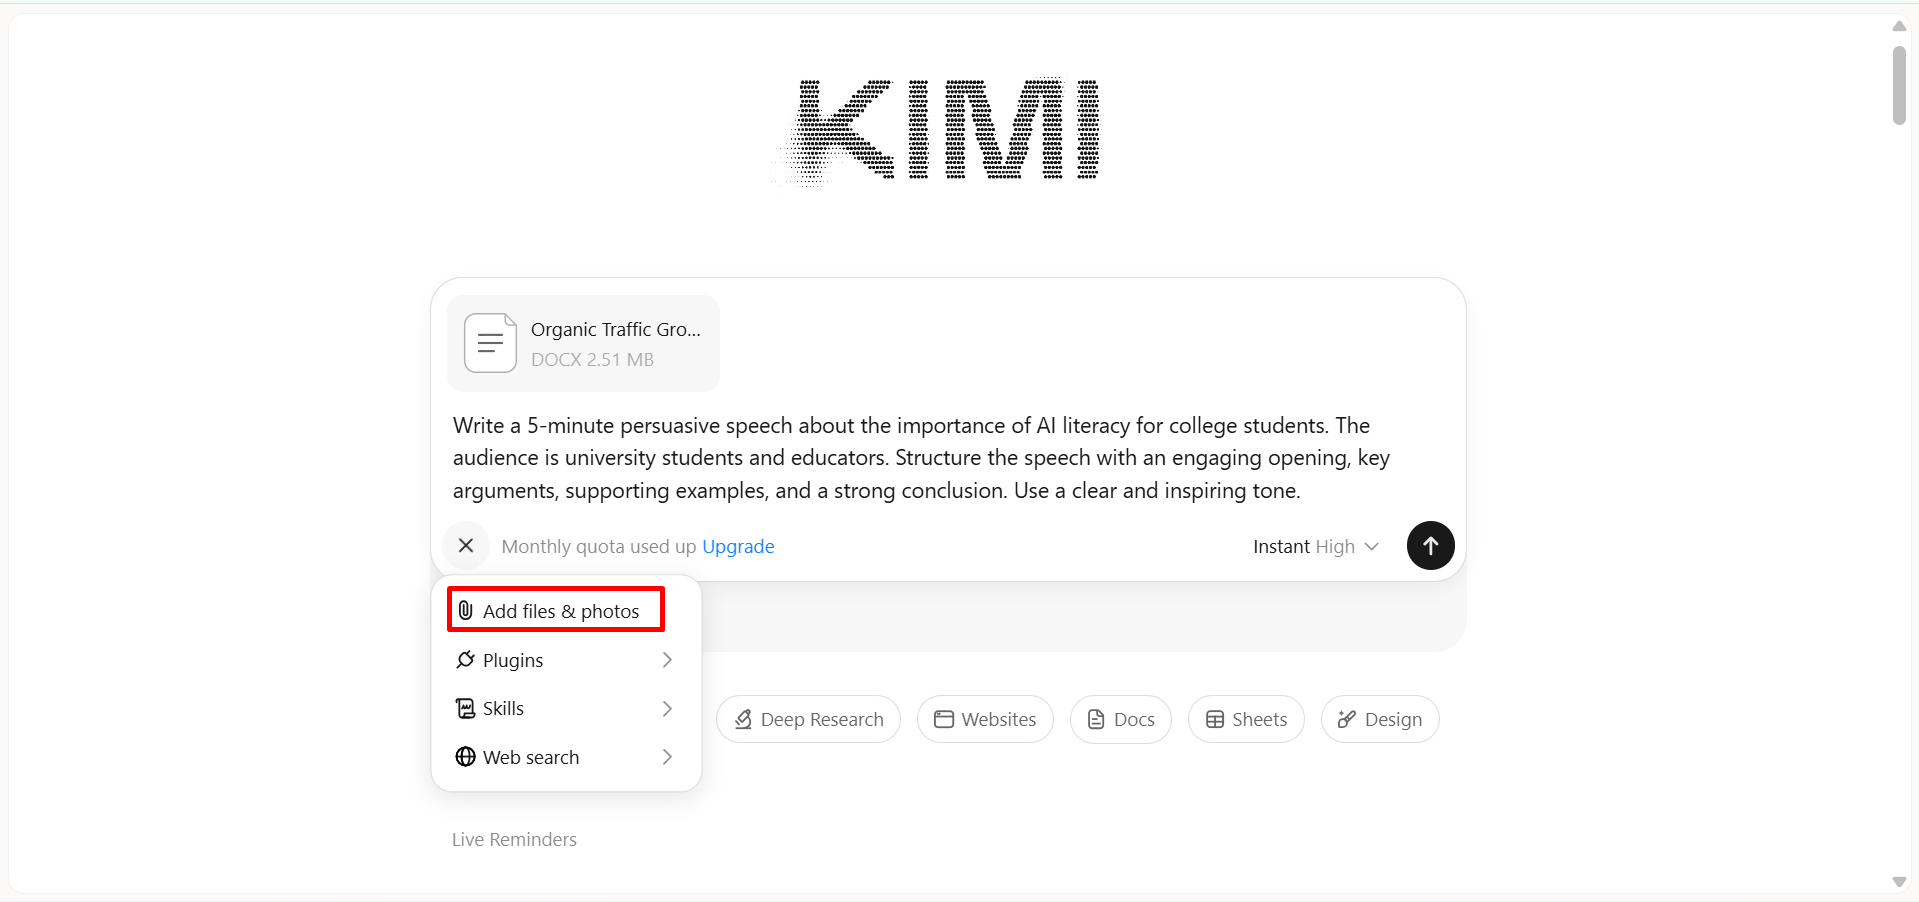Click the DOCX 2.51 MB file size text
The image size is (1919, 902).
click(592, 359)
